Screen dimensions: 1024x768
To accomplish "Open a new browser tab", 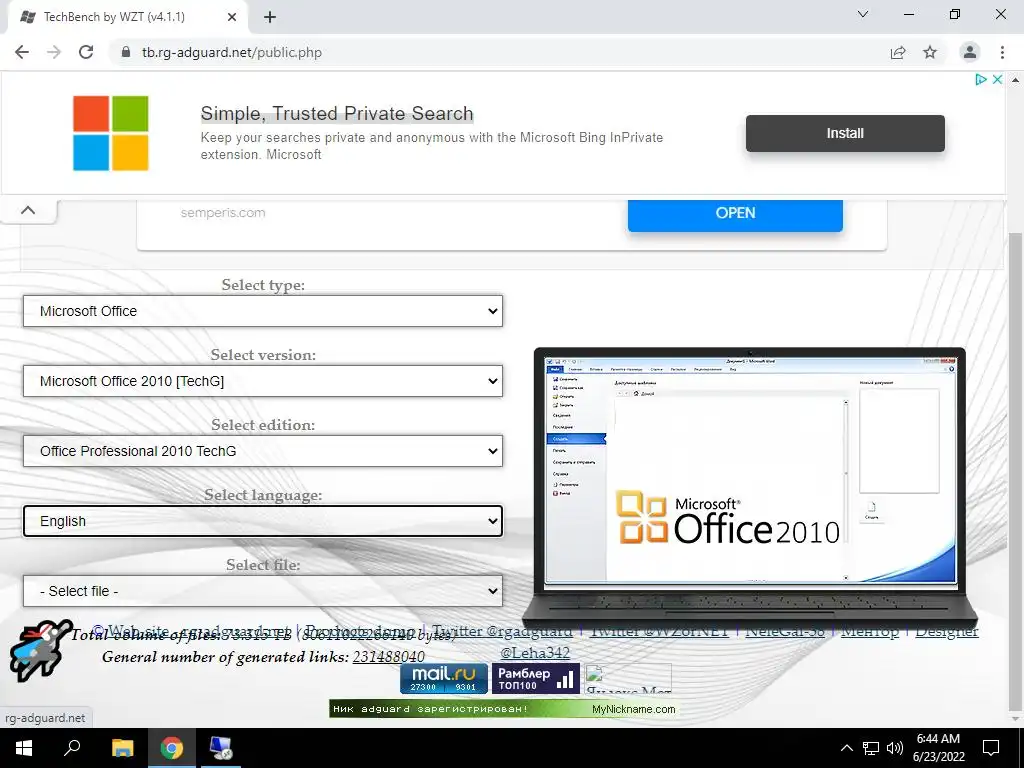I will [270, 17].
